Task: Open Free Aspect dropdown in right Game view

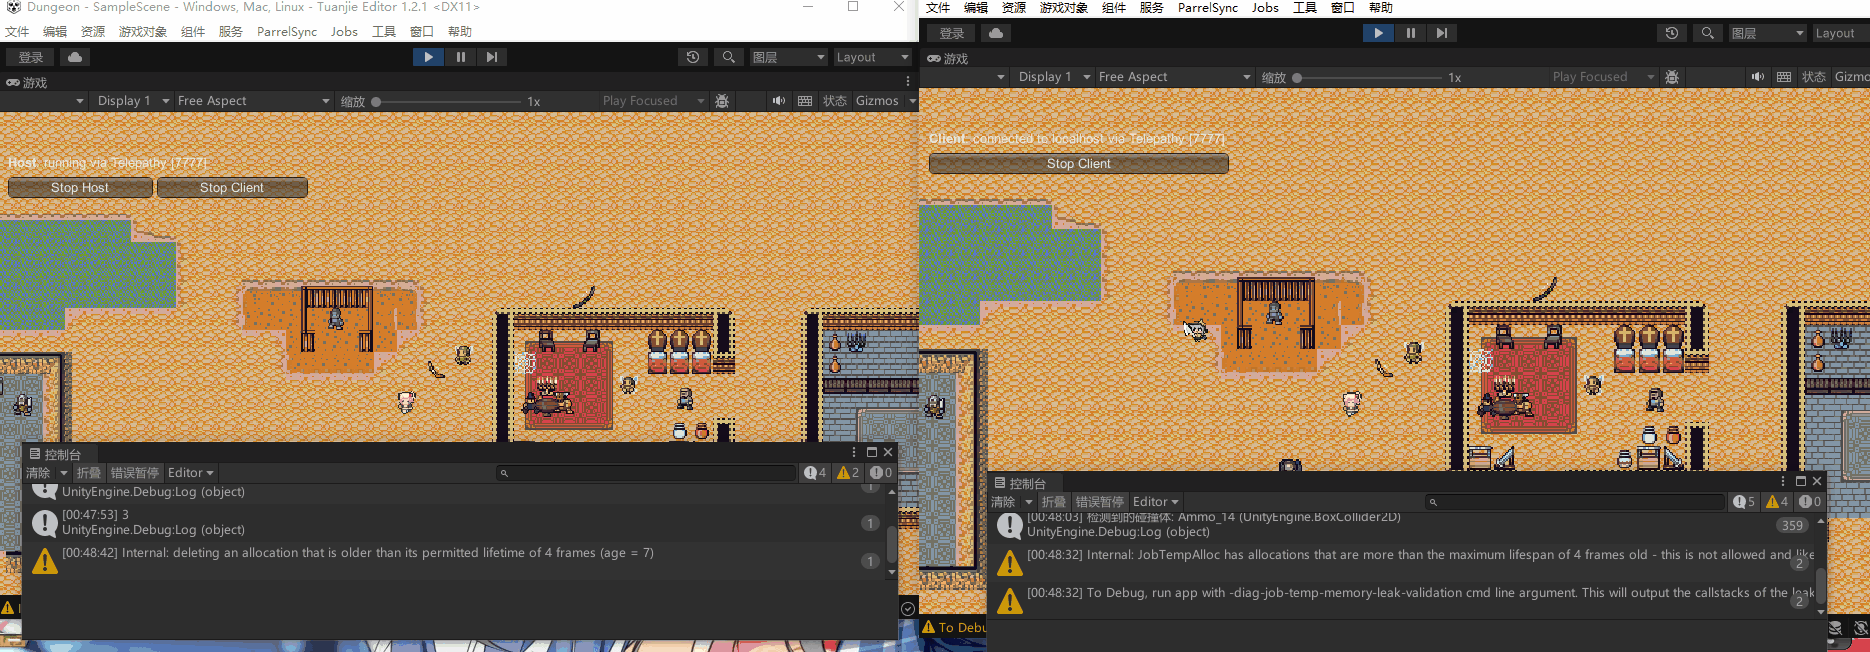Action: [1174, 77]
